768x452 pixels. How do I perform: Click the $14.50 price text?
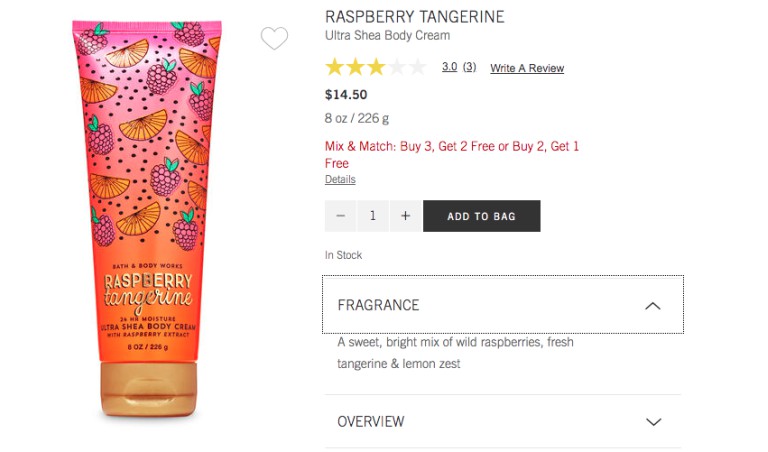click(x=346, y=95)
